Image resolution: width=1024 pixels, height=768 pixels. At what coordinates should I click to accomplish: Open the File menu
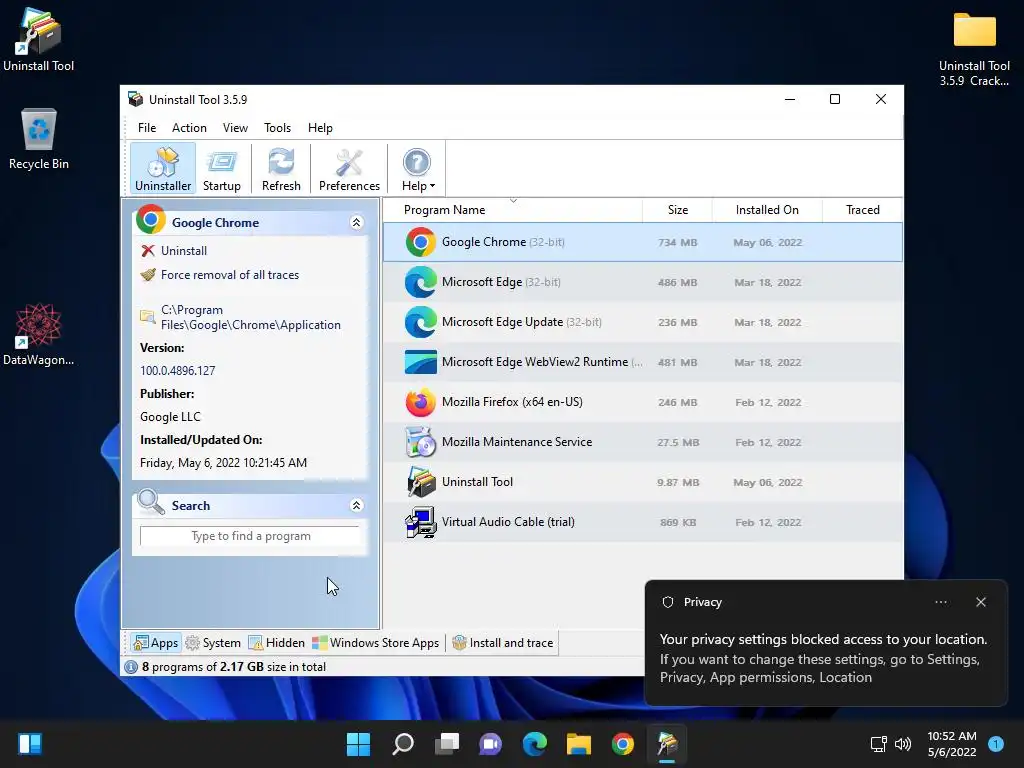147,128
